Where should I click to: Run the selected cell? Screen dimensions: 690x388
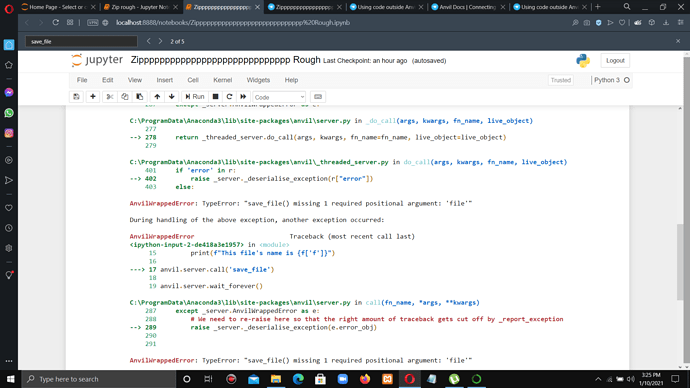[x=195, y=97]
